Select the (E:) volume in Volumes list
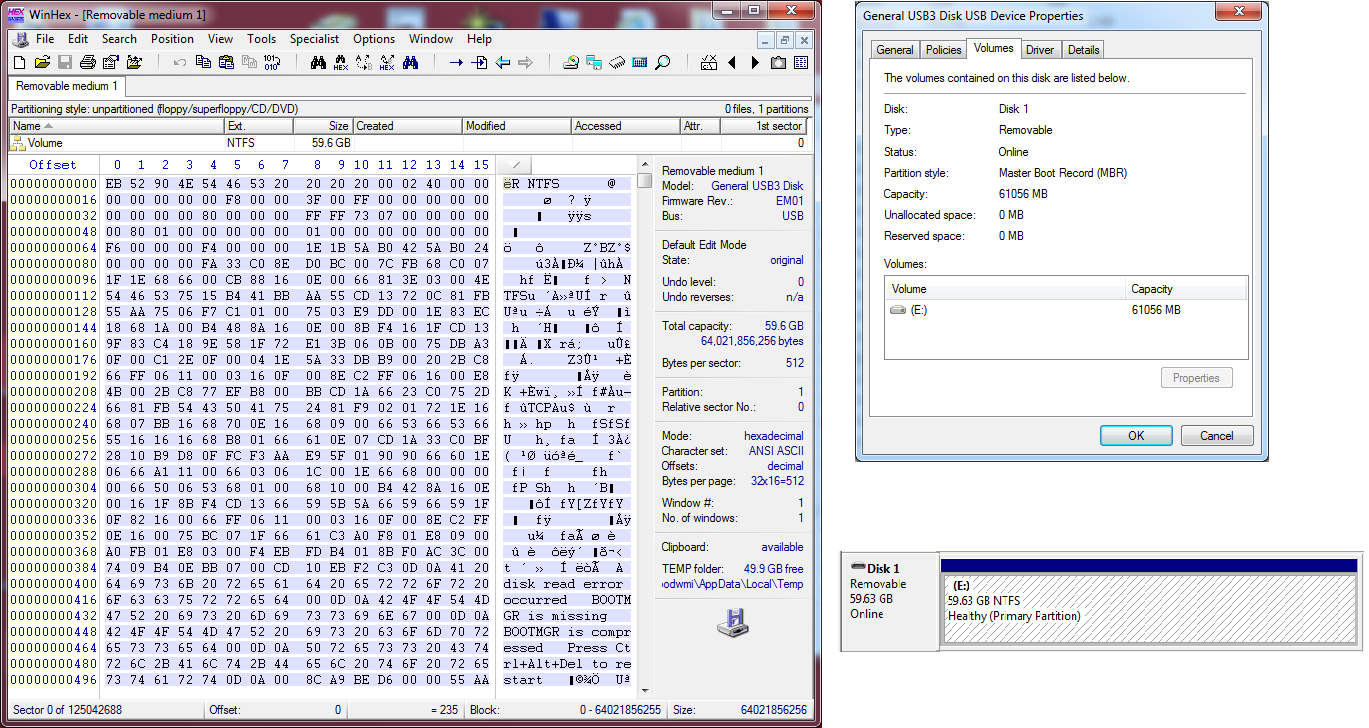1369x728 pixels. (1067, 310)
